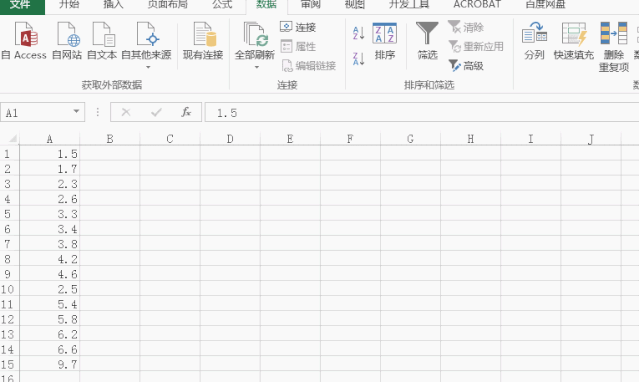The width and height of the screenshot is (639, 382).
Task: Select cell with value 5.4
Action: [x=49, y=304]
